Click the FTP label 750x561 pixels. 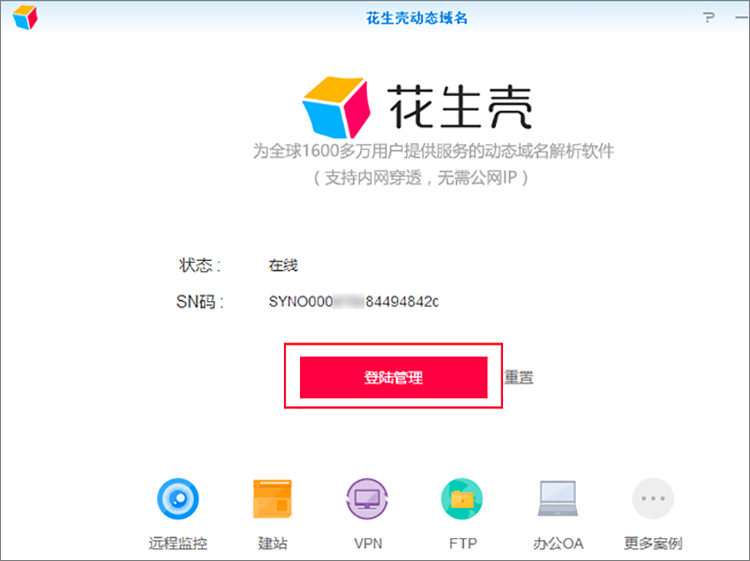[463, 544]
